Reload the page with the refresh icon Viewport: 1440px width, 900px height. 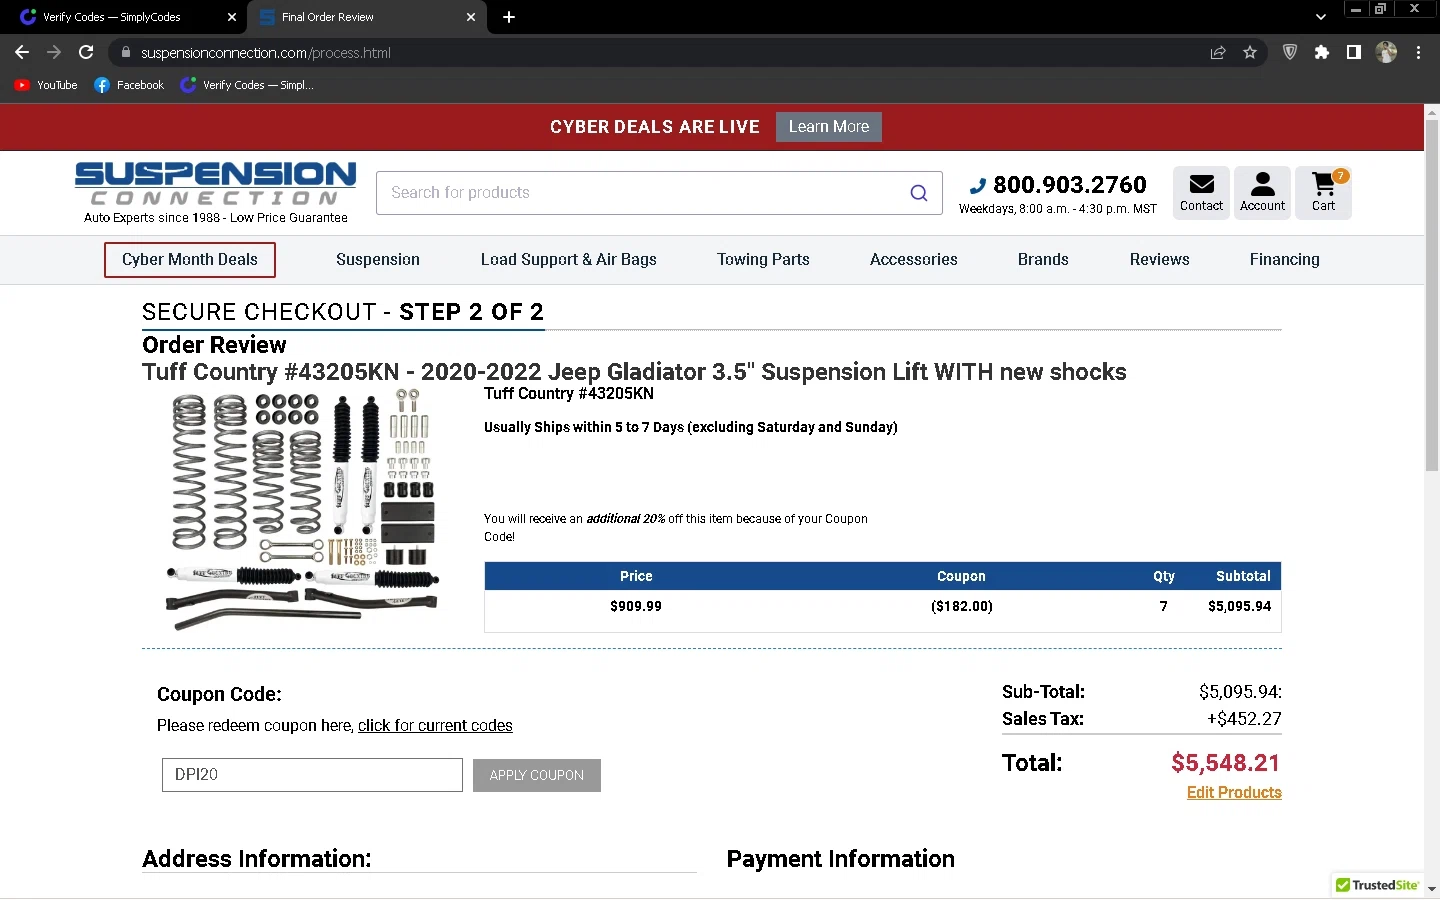click(x=86, y=53)
